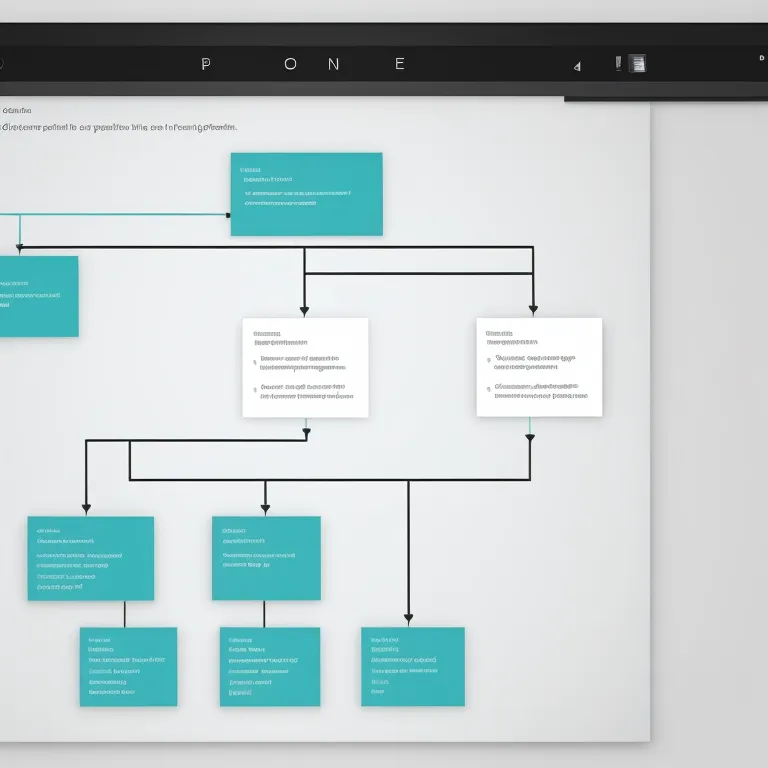Select the teal node cut off at left edge

(38, 296)
